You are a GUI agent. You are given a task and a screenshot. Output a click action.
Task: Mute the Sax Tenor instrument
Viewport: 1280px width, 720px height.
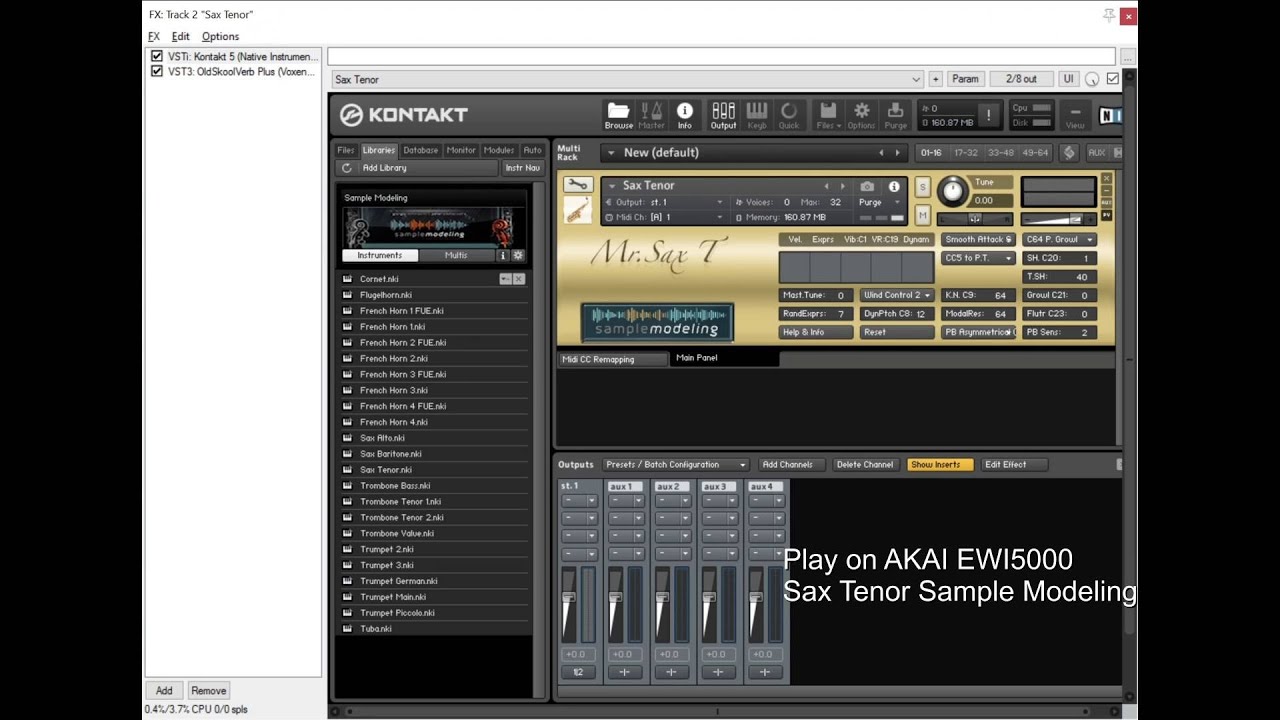[922, 214]
